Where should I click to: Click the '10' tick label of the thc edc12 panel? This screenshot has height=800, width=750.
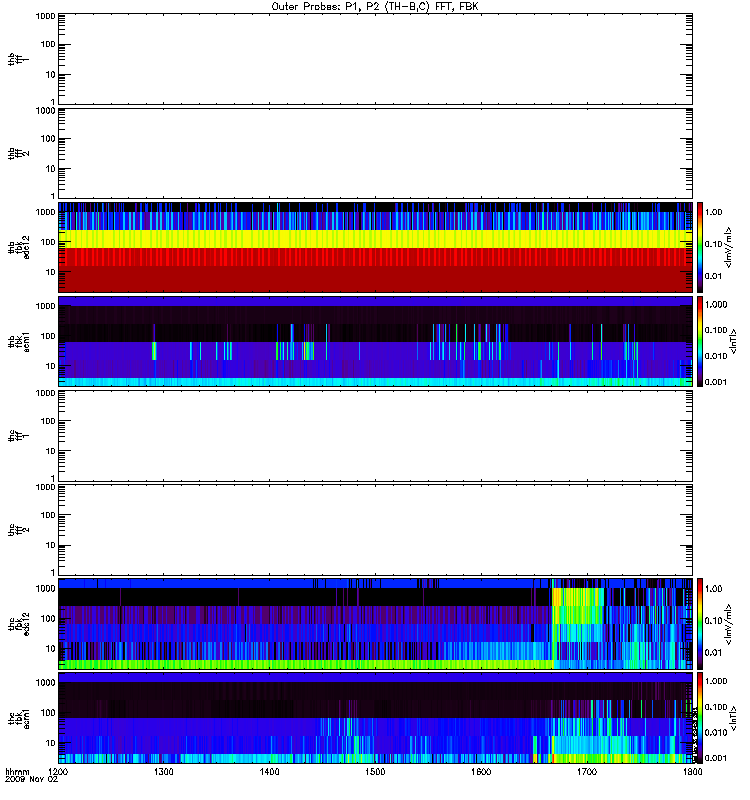(x=51, y=649)
